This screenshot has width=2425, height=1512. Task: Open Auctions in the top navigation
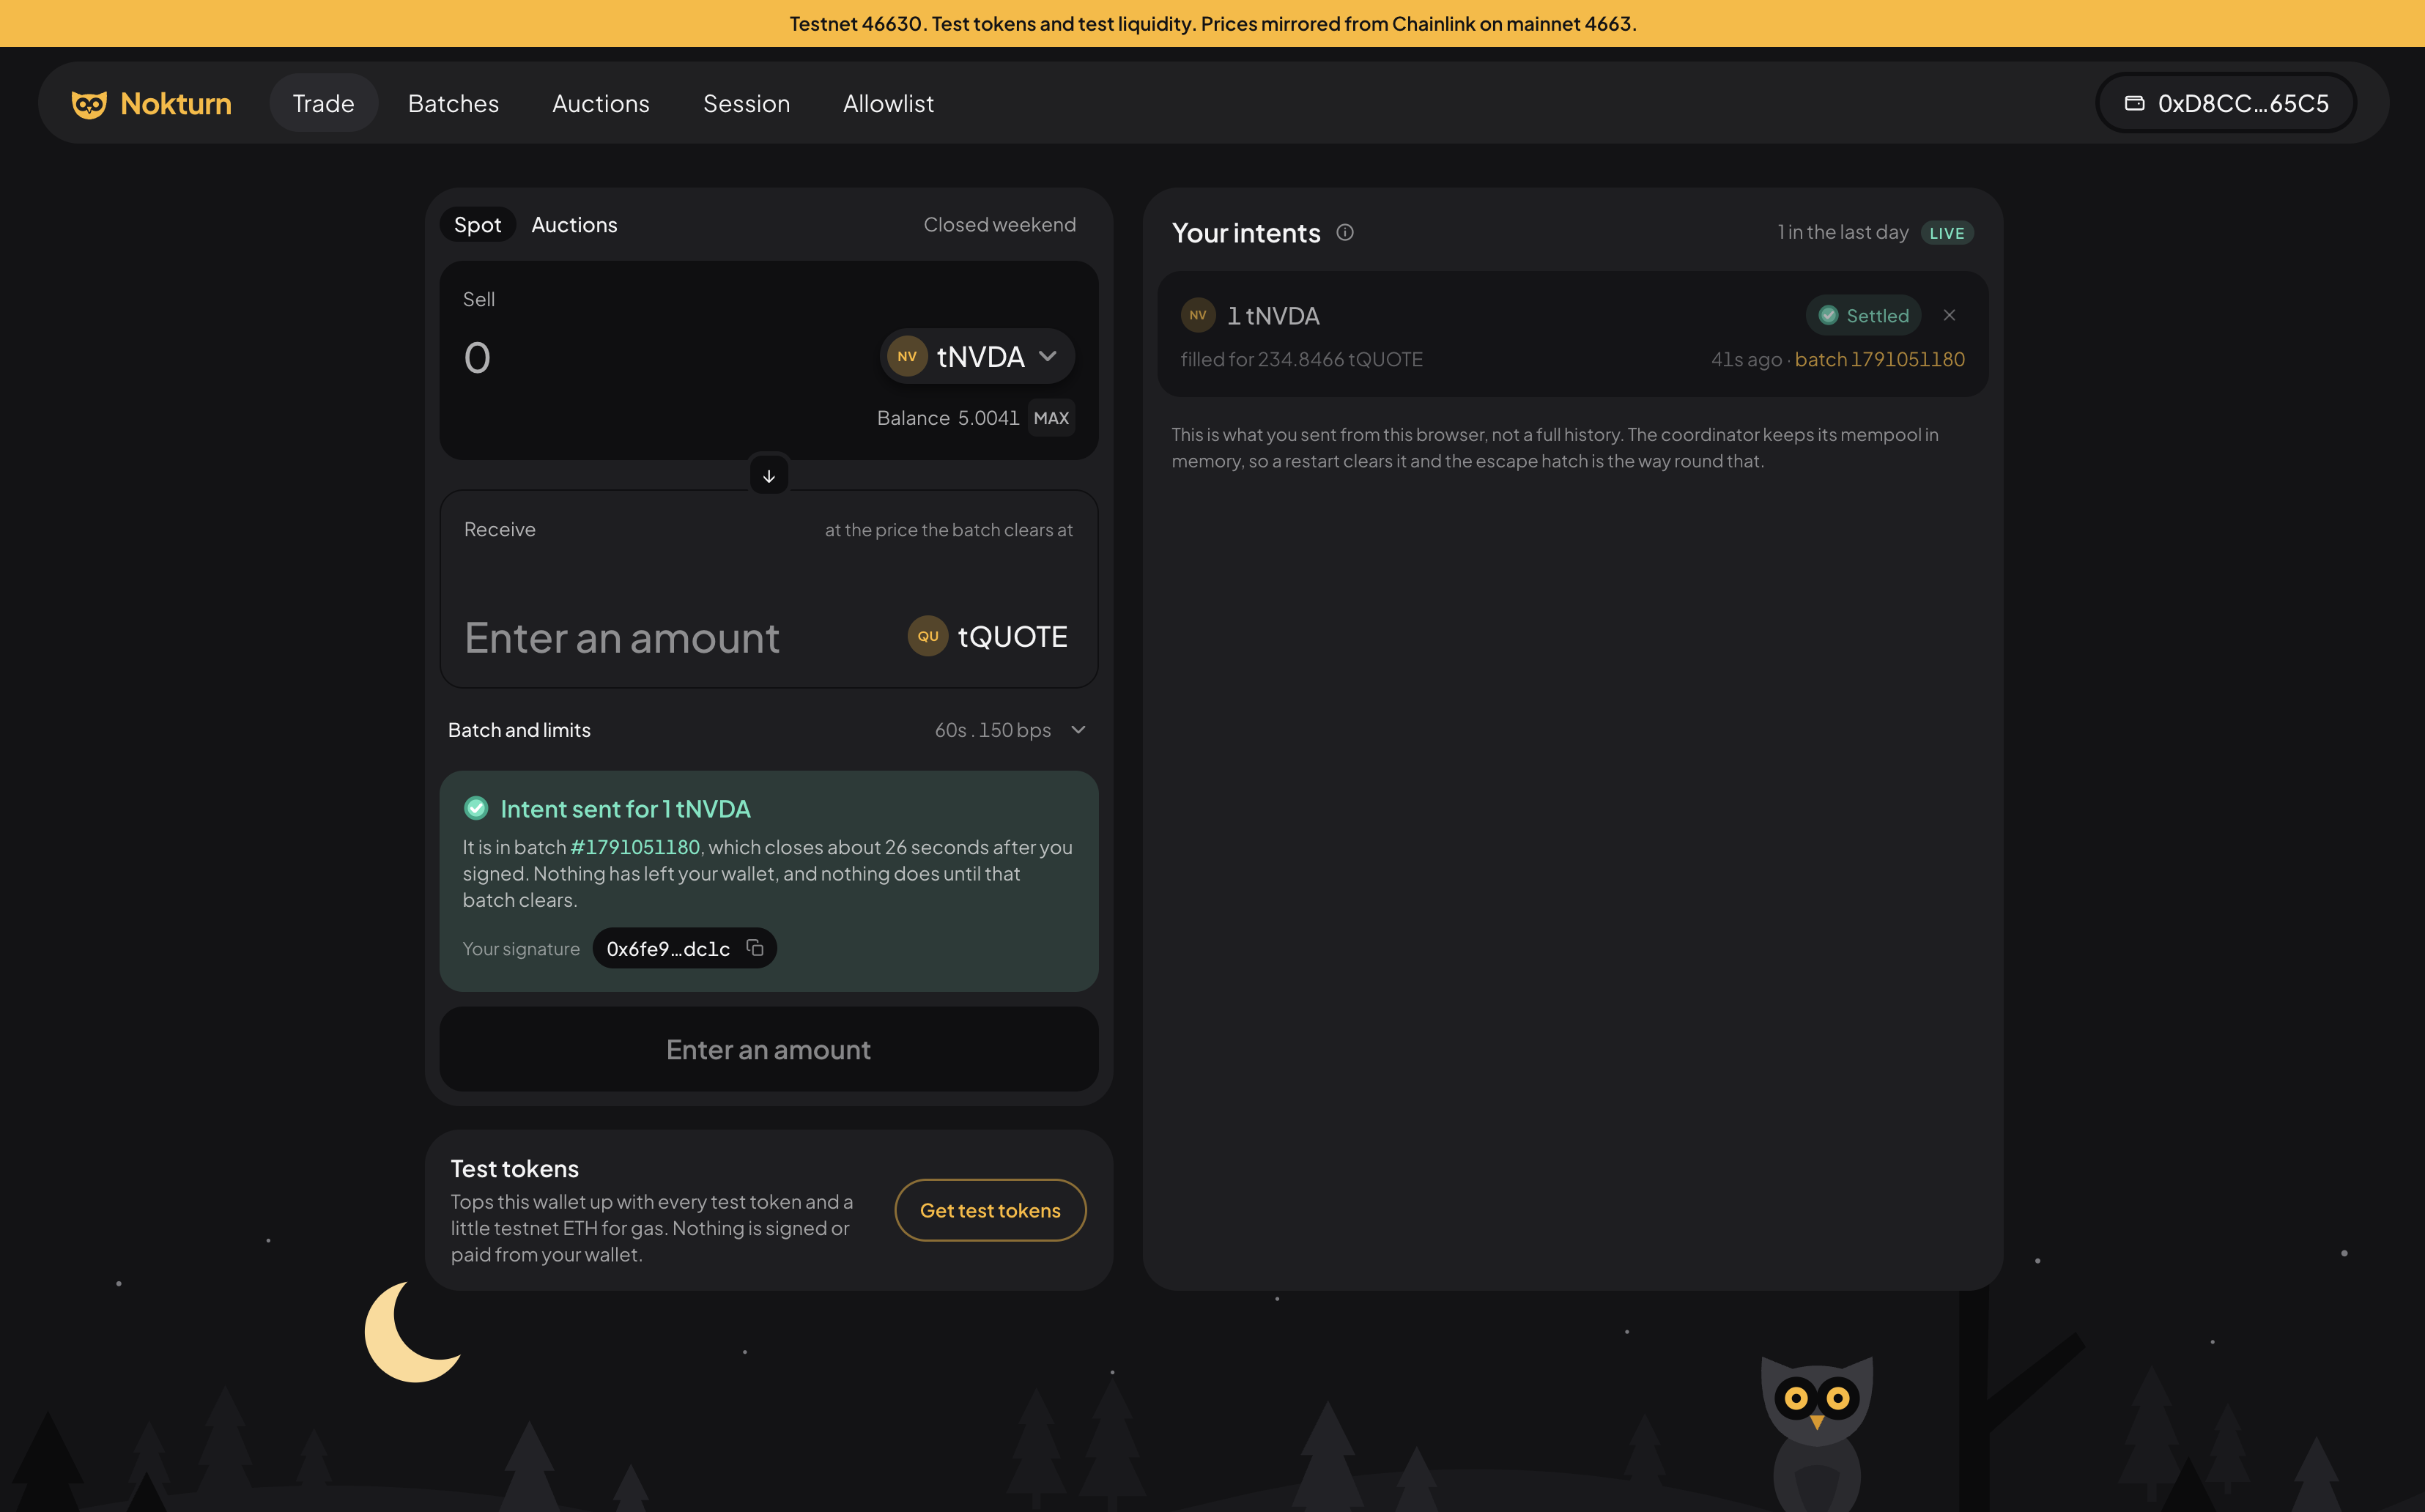tap(601, 103)
